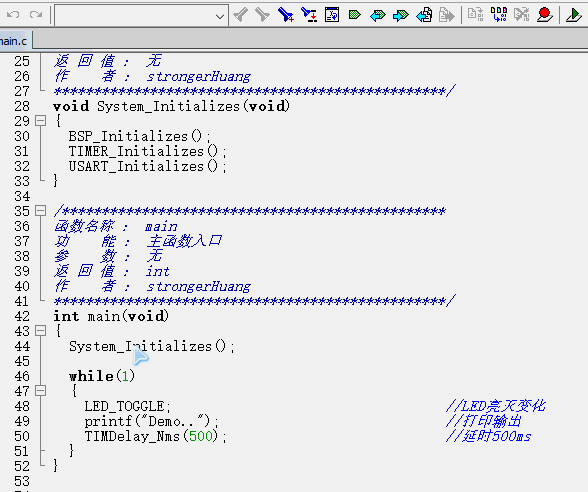Jump to next bookmark icon
The width and height of the screenshot is (588, 492).
(x=400, y=15)
